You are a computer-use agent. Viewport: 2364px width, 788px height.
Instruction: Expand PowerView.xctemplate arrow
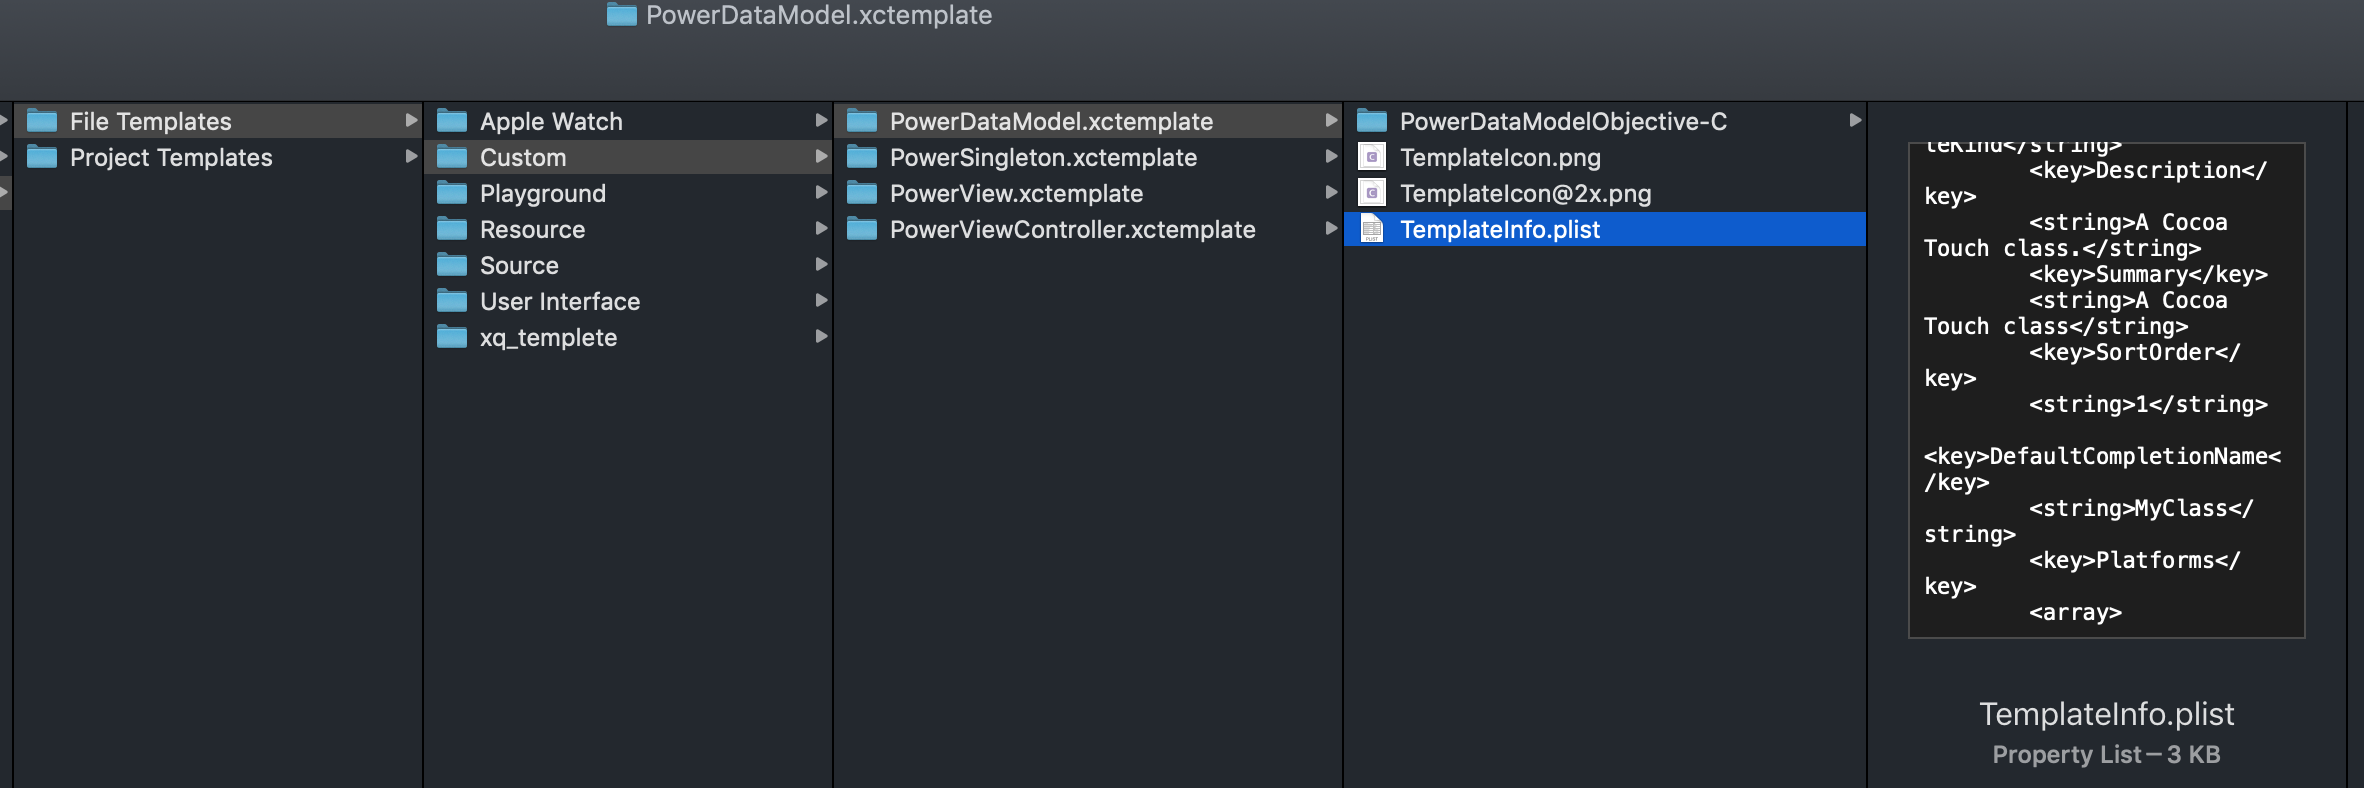tap(1331, 193)
